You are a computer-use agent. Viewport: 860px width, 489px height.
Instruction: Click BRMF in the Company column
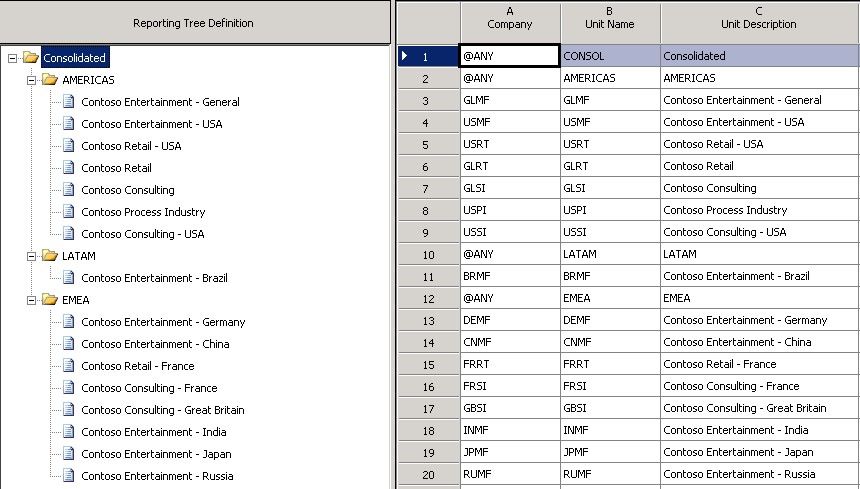[510, 276]
